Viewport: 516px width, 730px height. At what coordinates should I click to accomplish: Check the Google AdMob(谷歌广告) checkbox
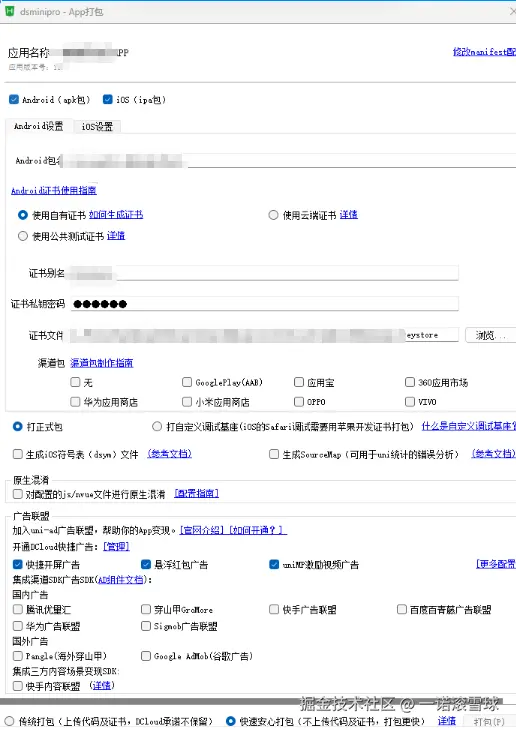coord(146,656)
